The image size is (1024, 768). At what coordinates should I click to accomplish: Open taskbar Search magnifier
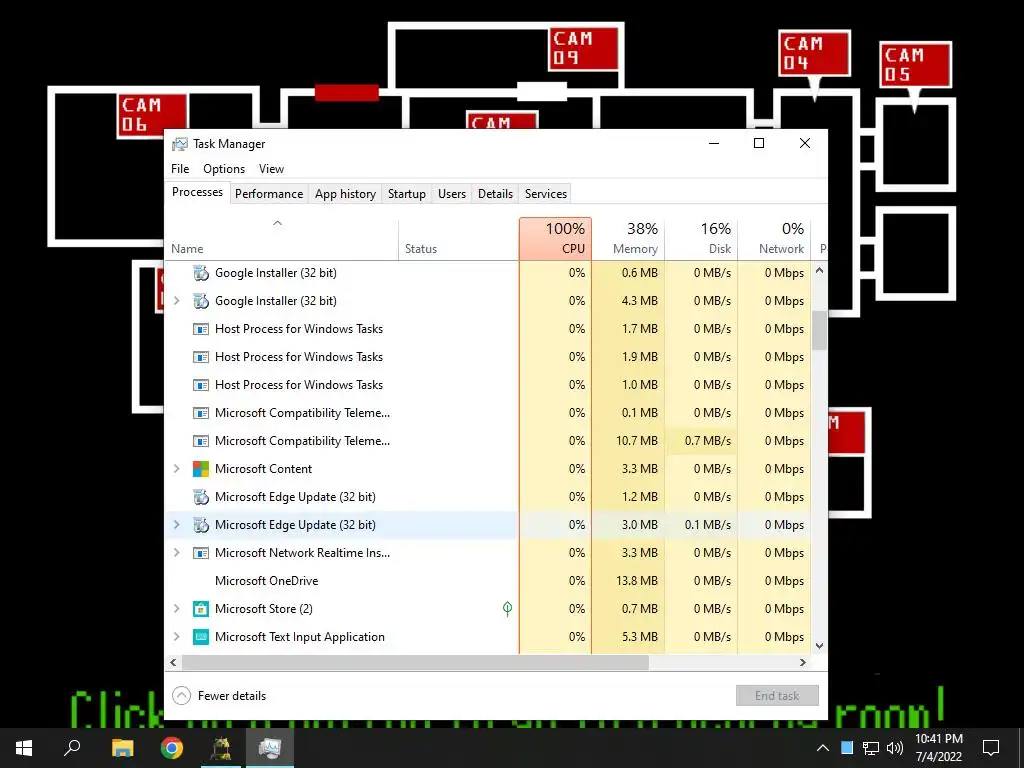[72, 748]
